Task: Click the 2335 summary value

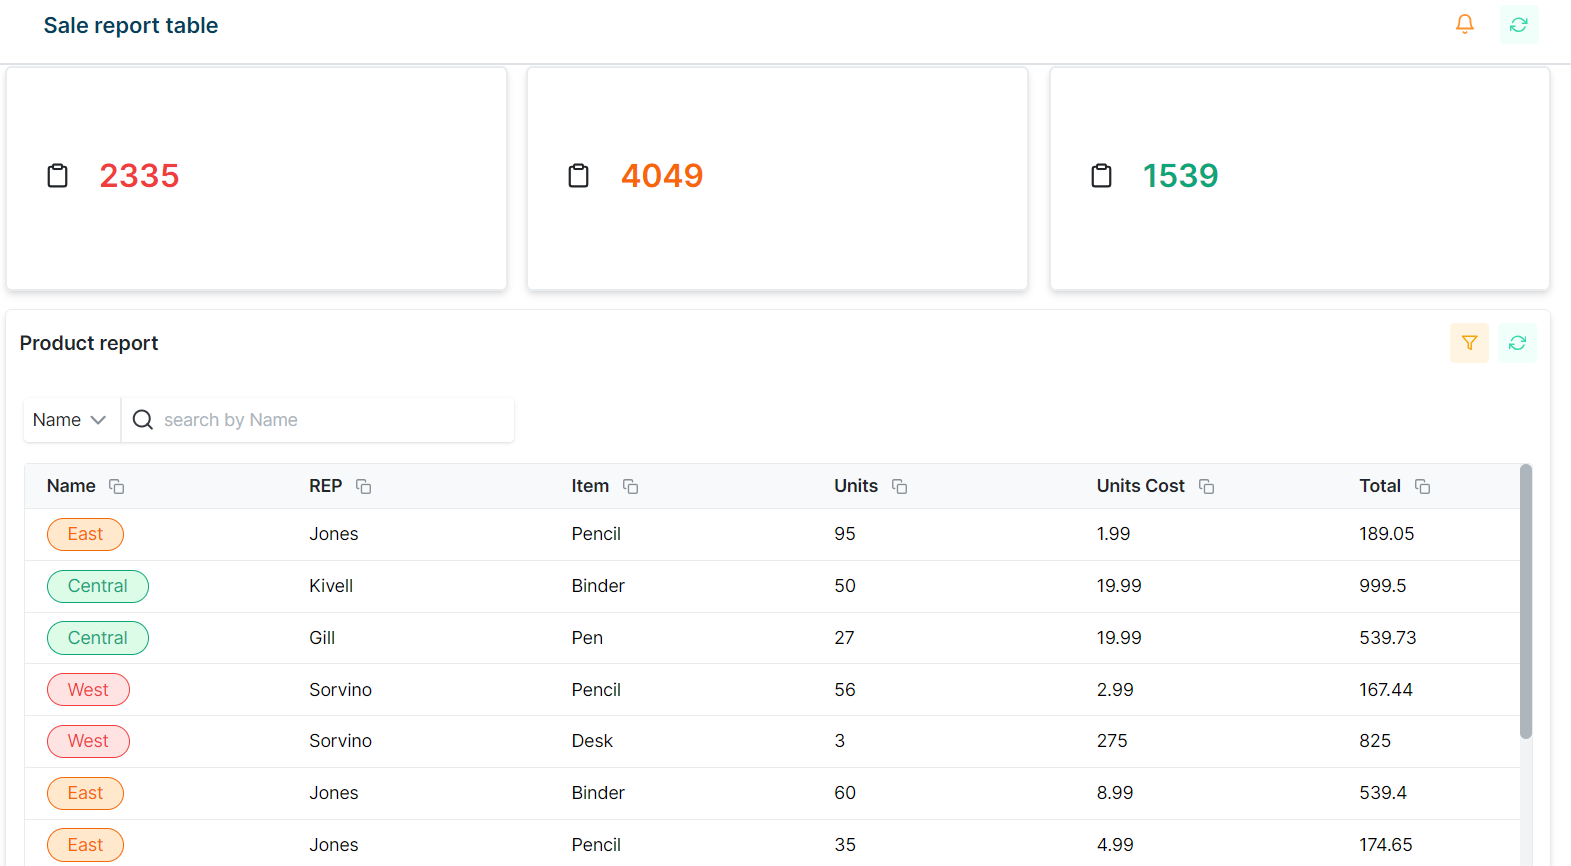Action: click(x=139, y=176)
